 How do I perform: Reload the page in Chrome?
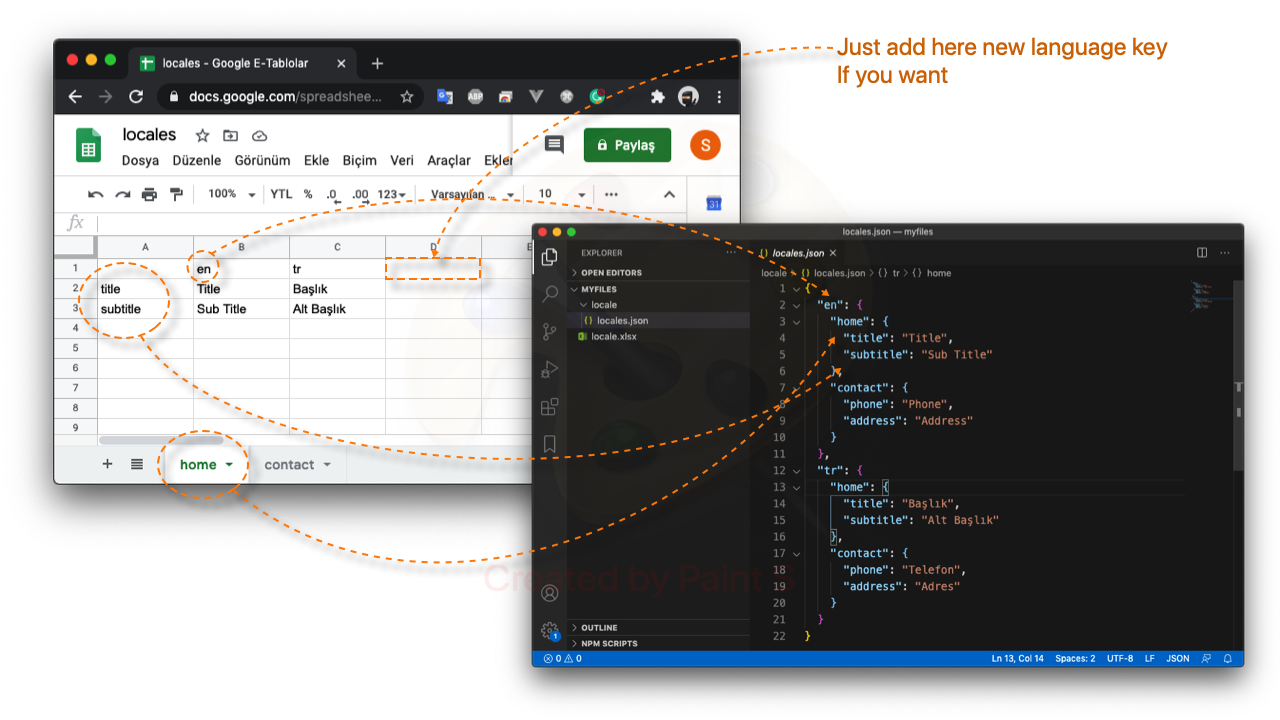pos(136,97)
